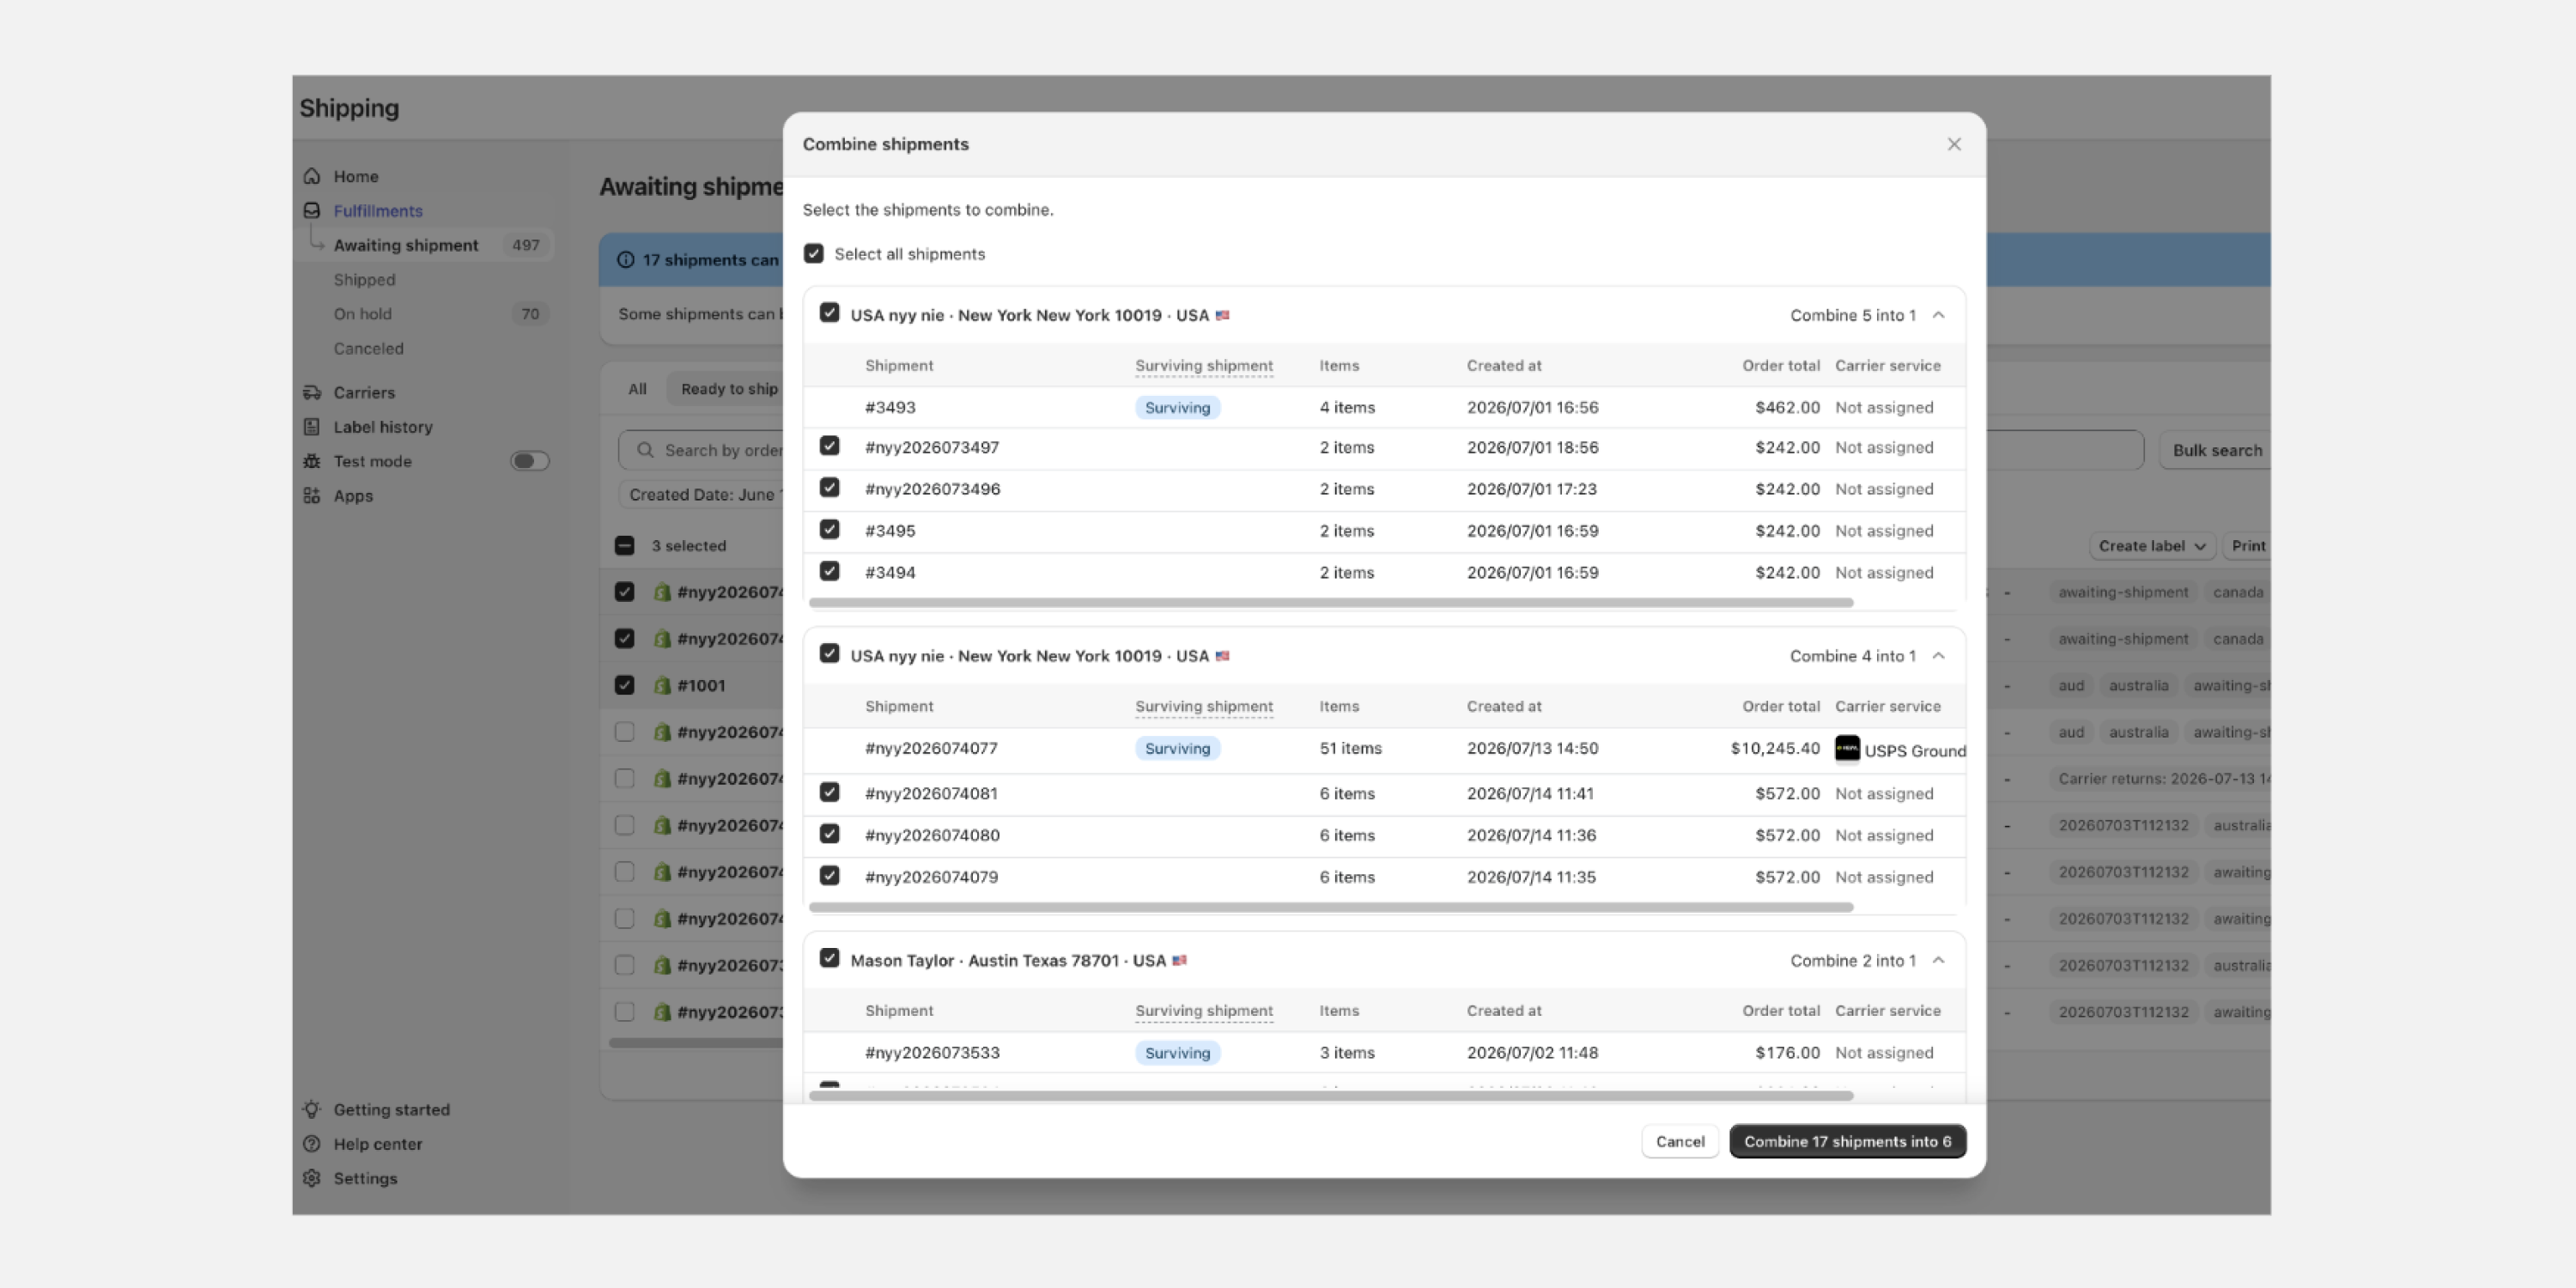The image size is (2576, 1288).
Task: Click Shopify icon beside order #1001
Action: [x=662, y=685]
